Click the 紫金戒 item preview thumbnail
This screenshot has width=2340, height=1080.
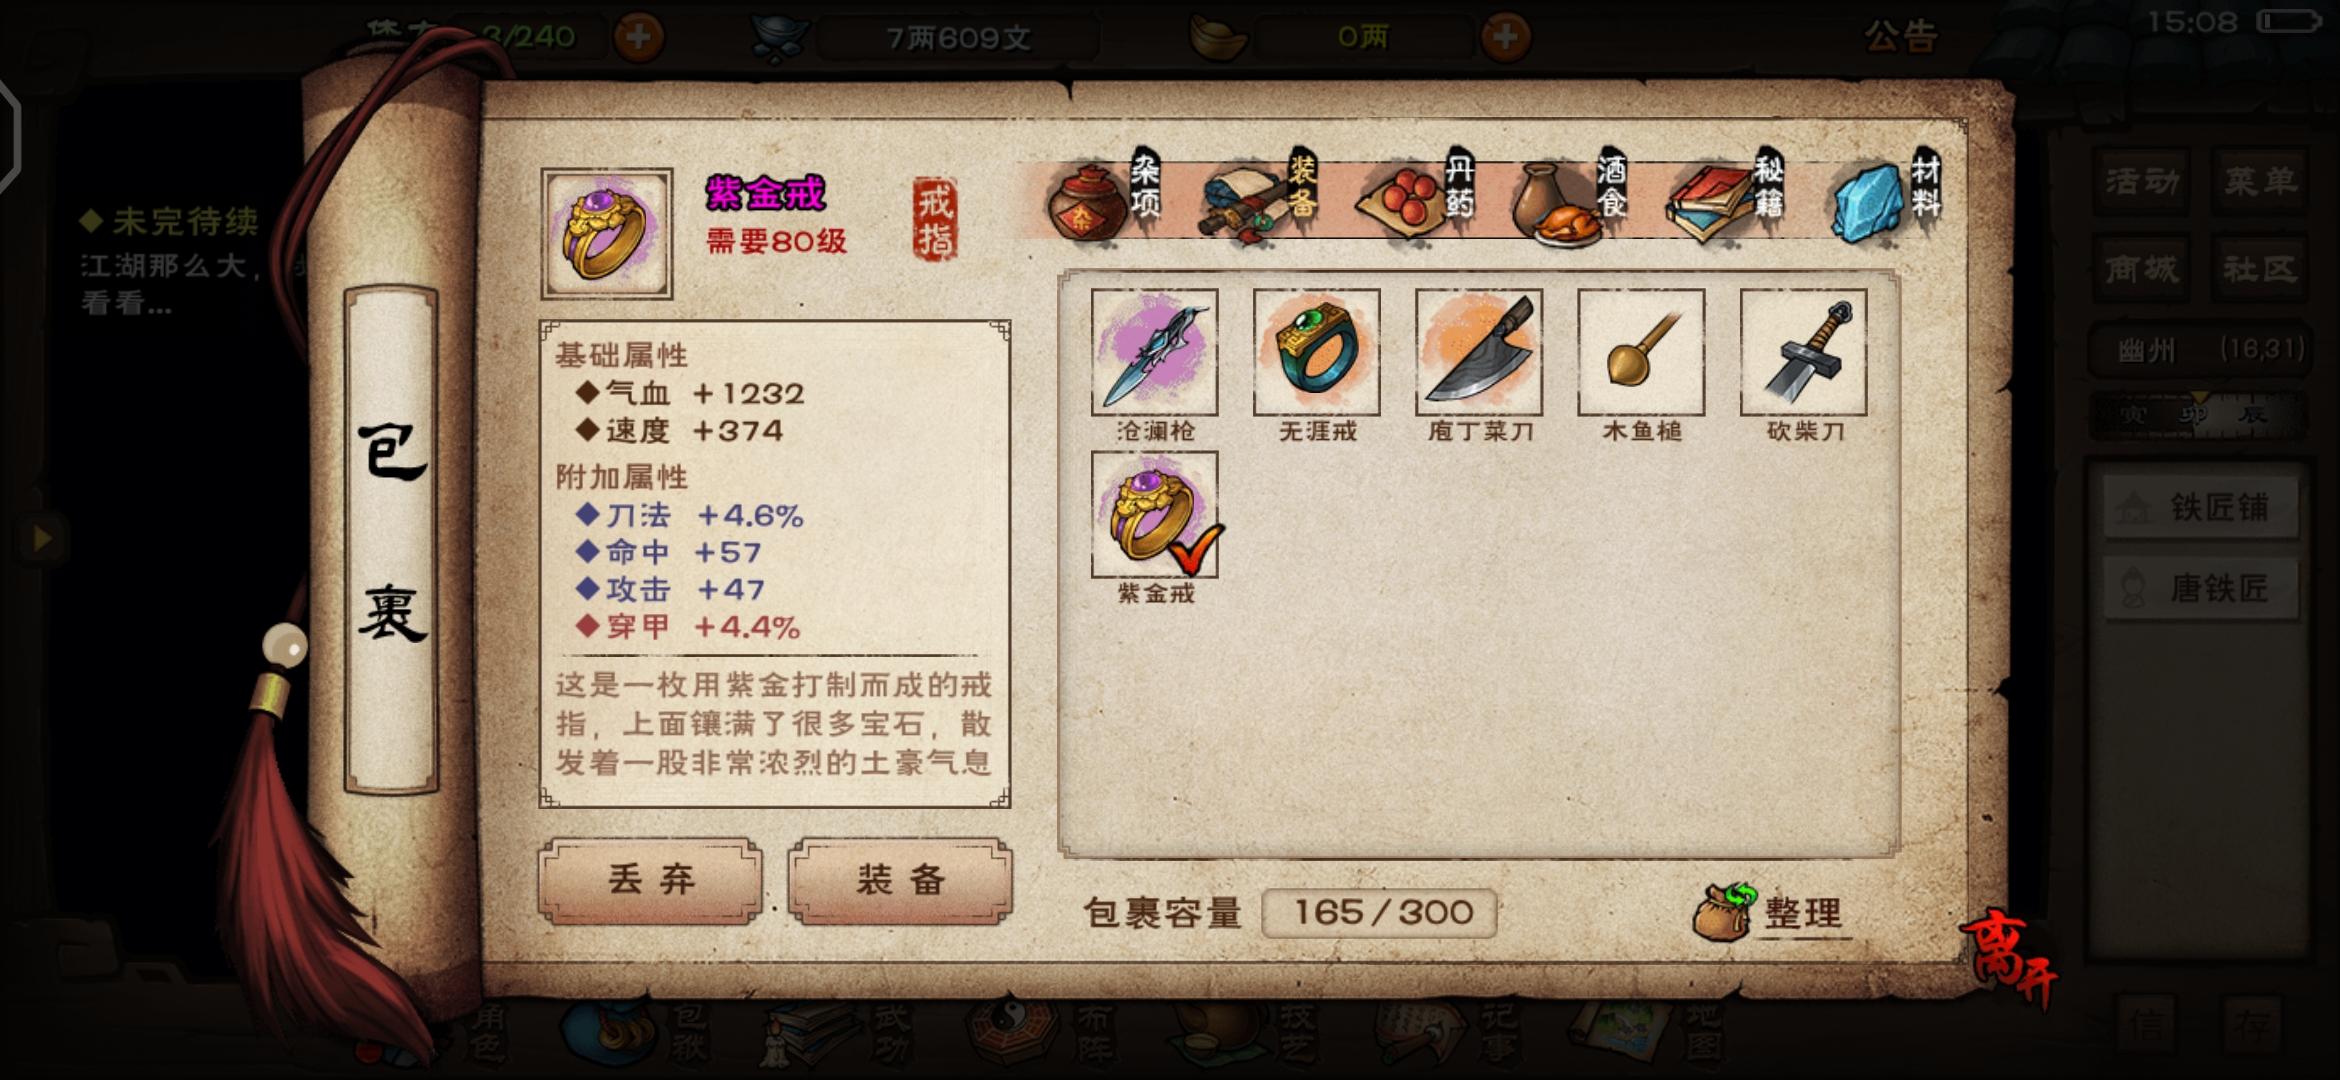pyautogui.click(x=607, y=234)
